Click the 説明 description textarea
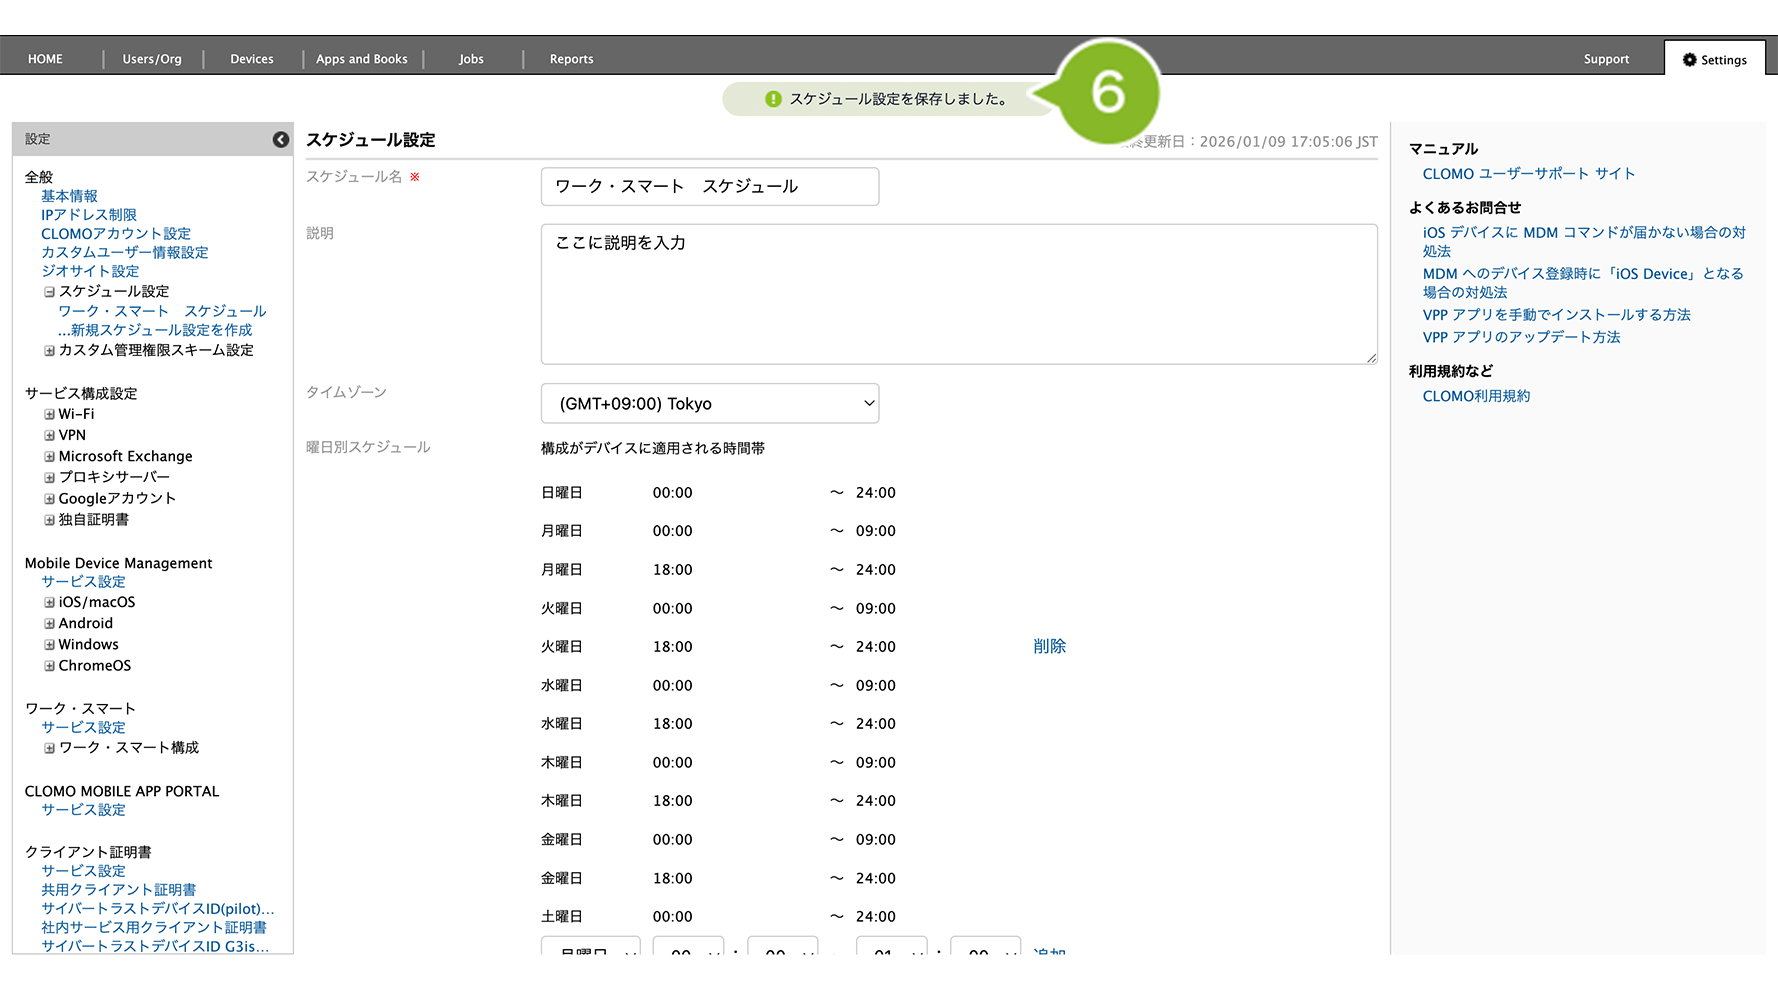This screenshot has height=1000, width=1778. (958, 294)
